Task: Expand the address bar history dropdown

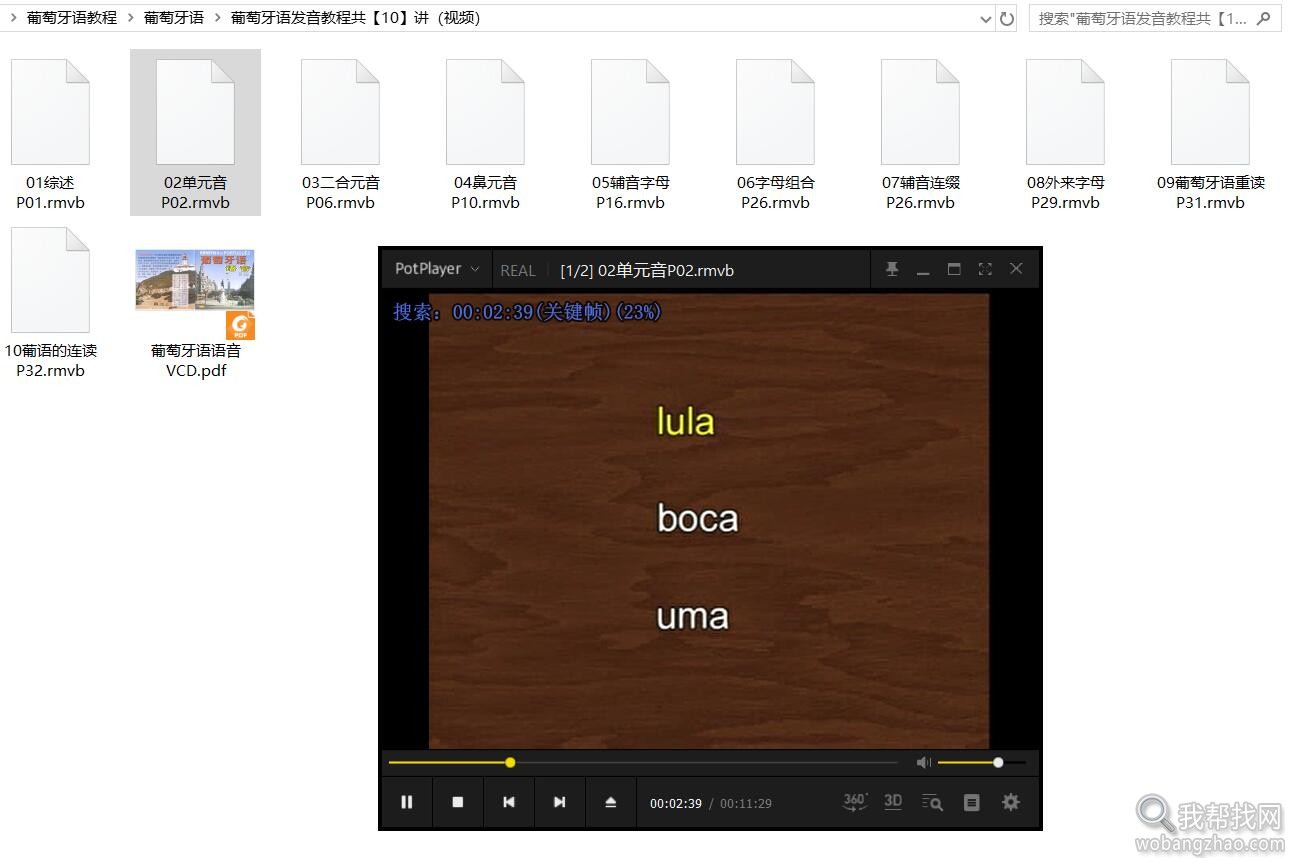Action: tap(985, 18)
